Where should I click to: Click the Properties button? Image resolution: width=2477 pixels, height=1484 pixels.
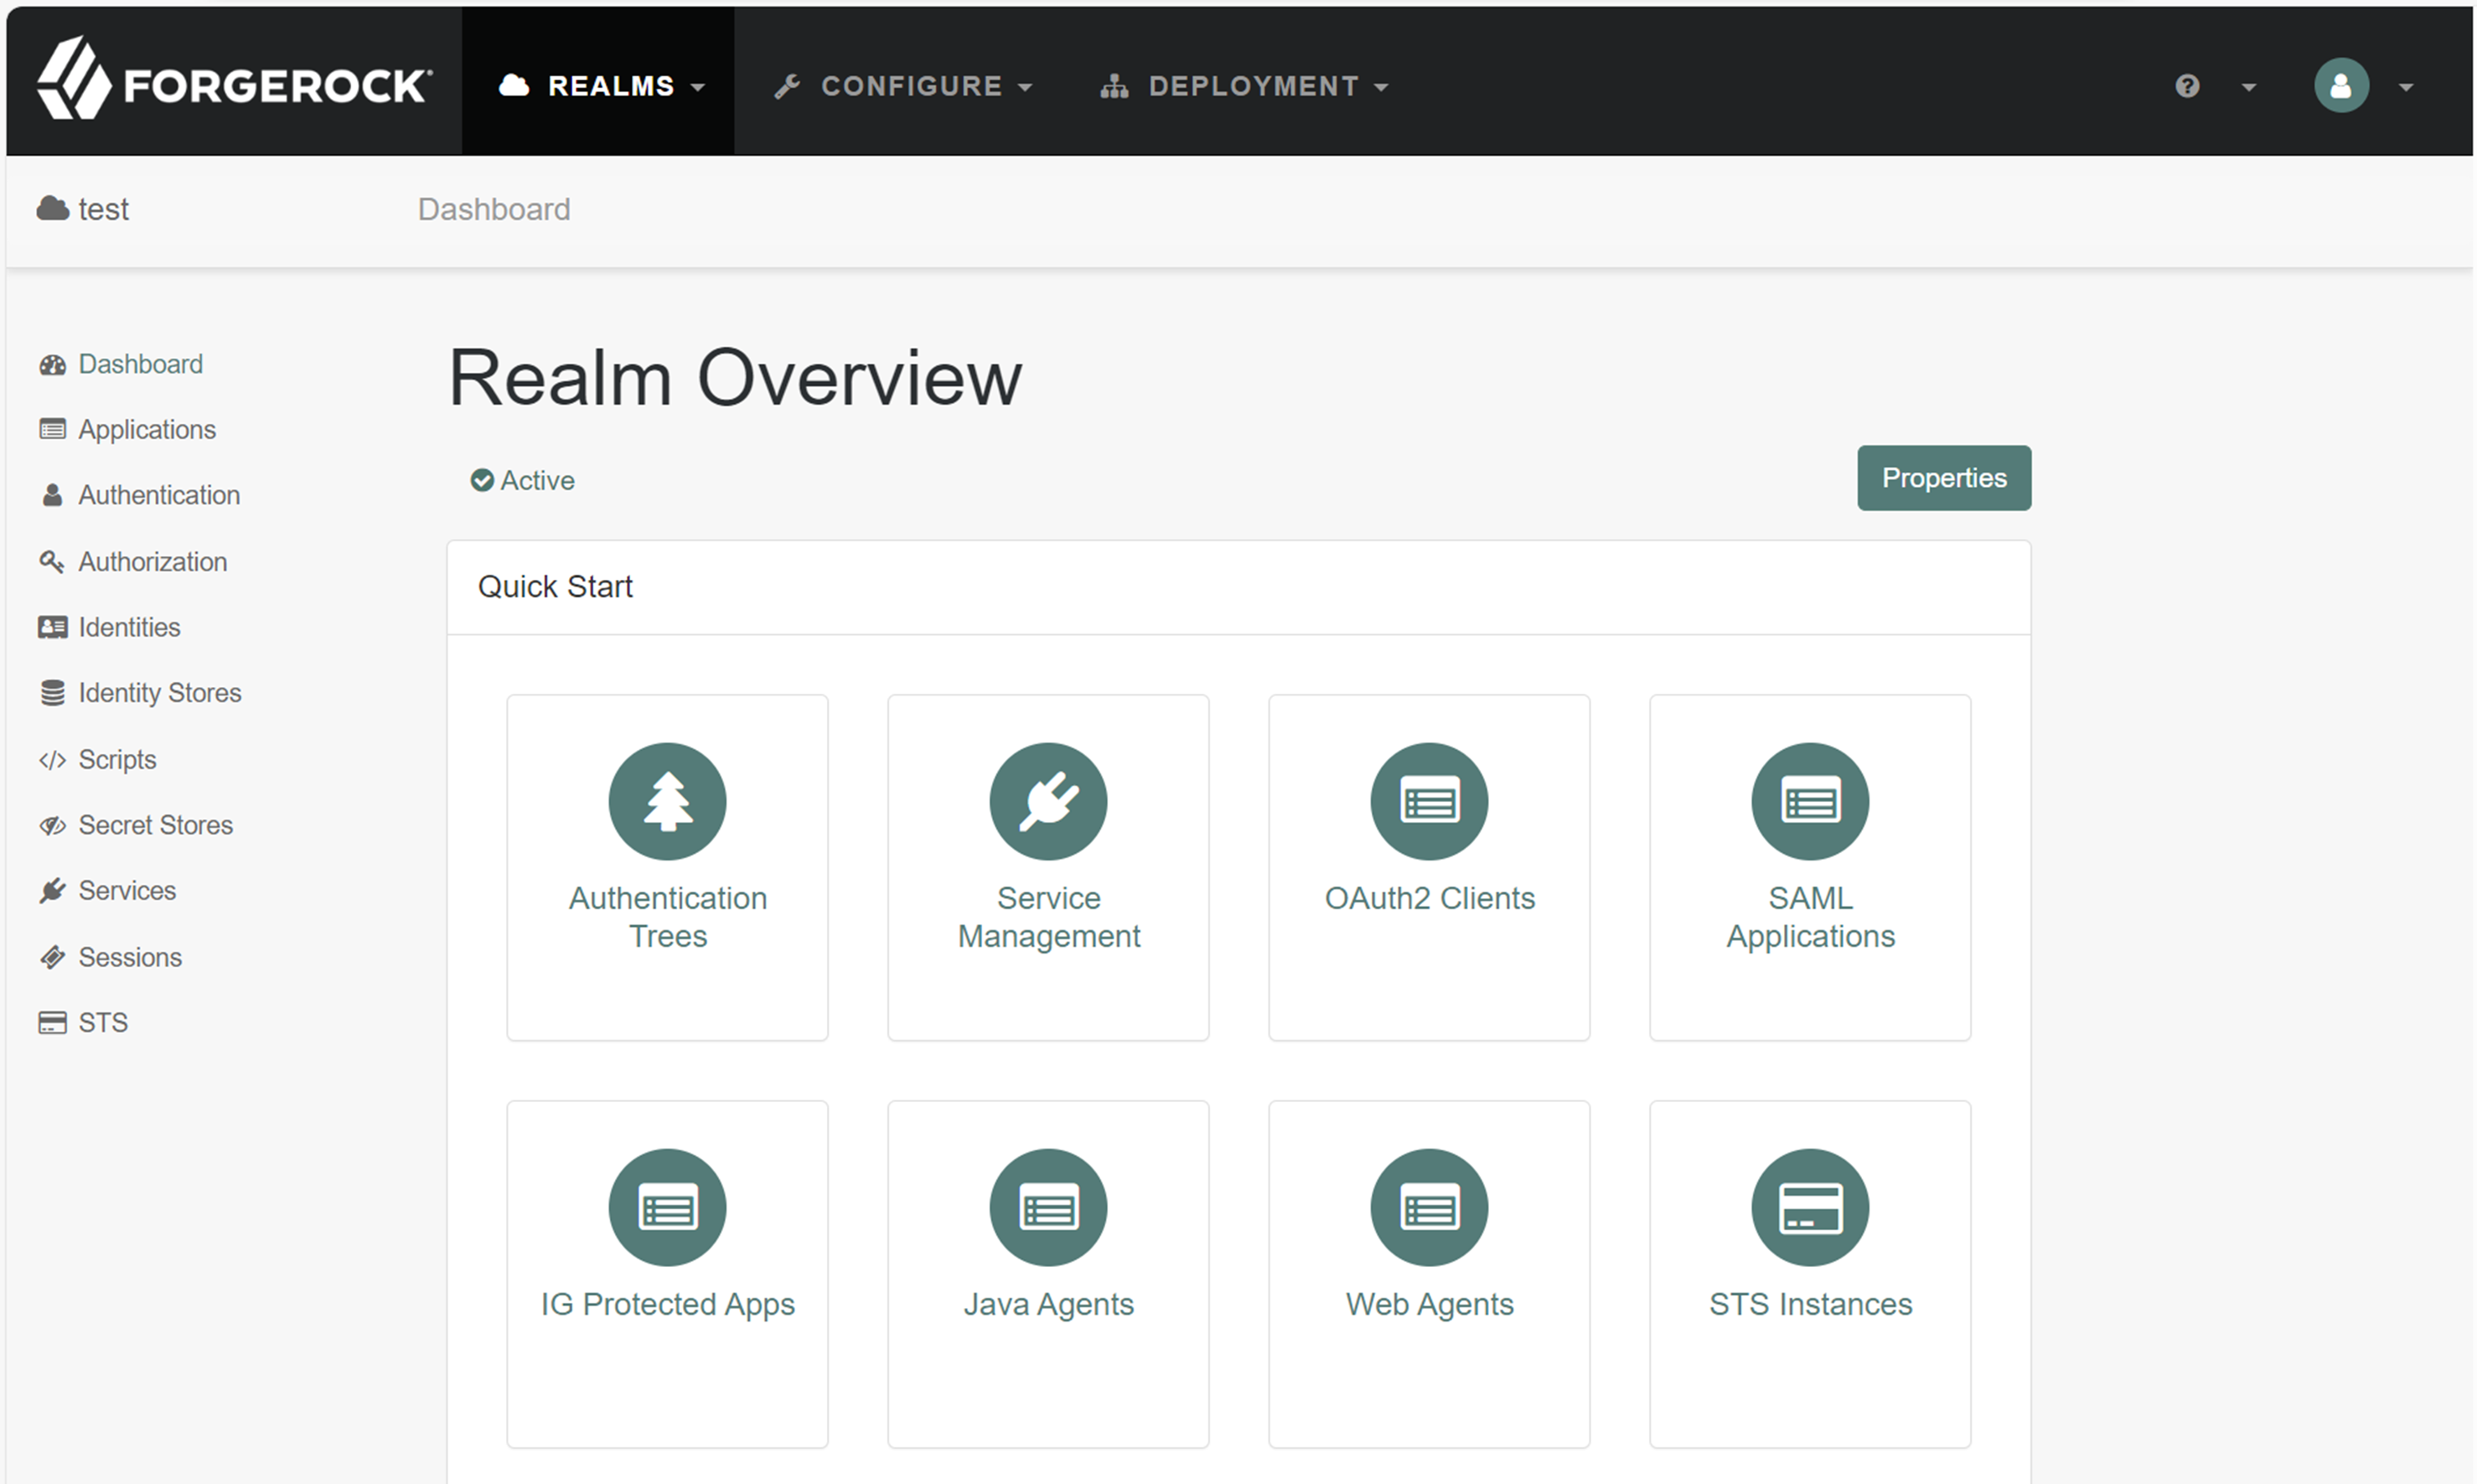click(x=1943, y=478)
